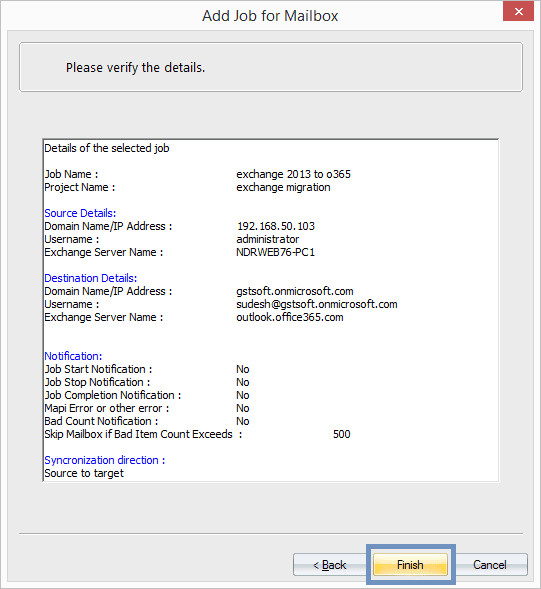Click the Please verify the details banner
Viewport: 541px width, 589px height.
pos(271,67)
